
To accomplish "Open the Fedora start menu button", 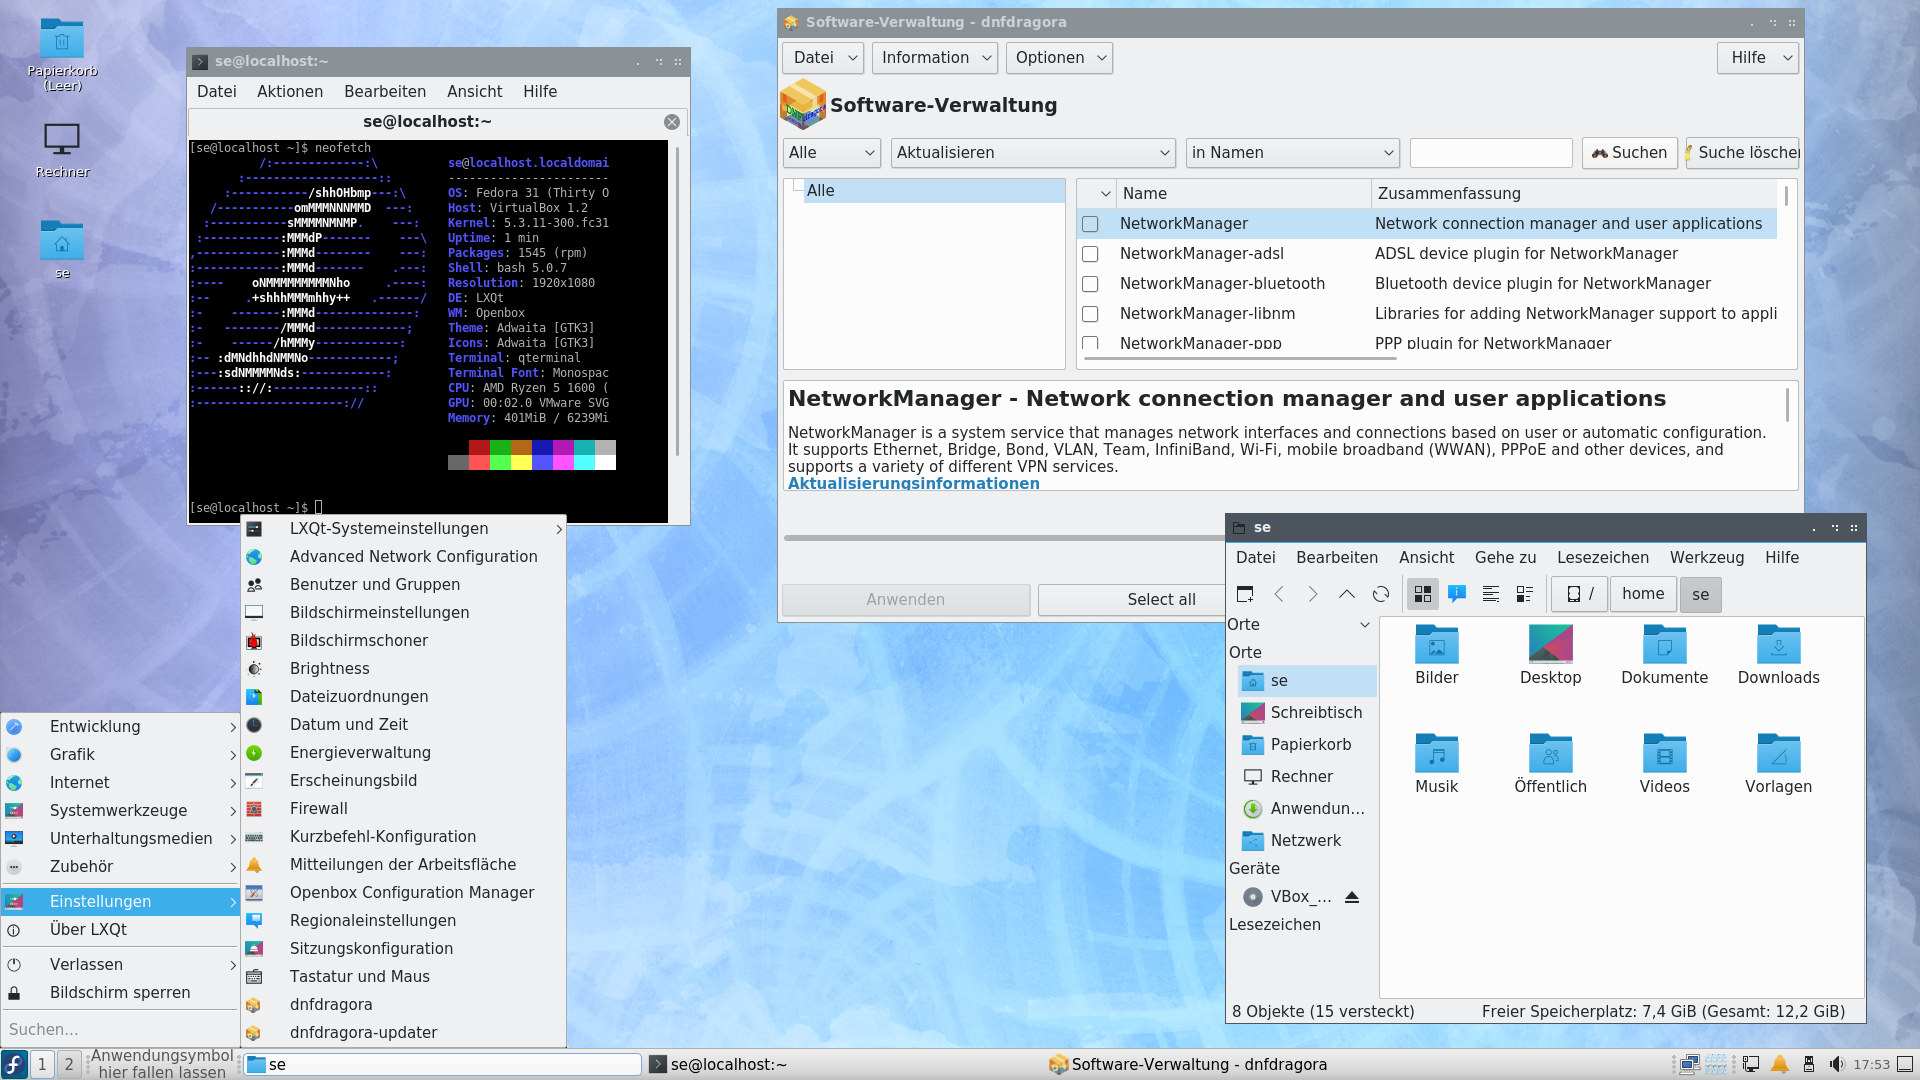I will [14, 1064].
